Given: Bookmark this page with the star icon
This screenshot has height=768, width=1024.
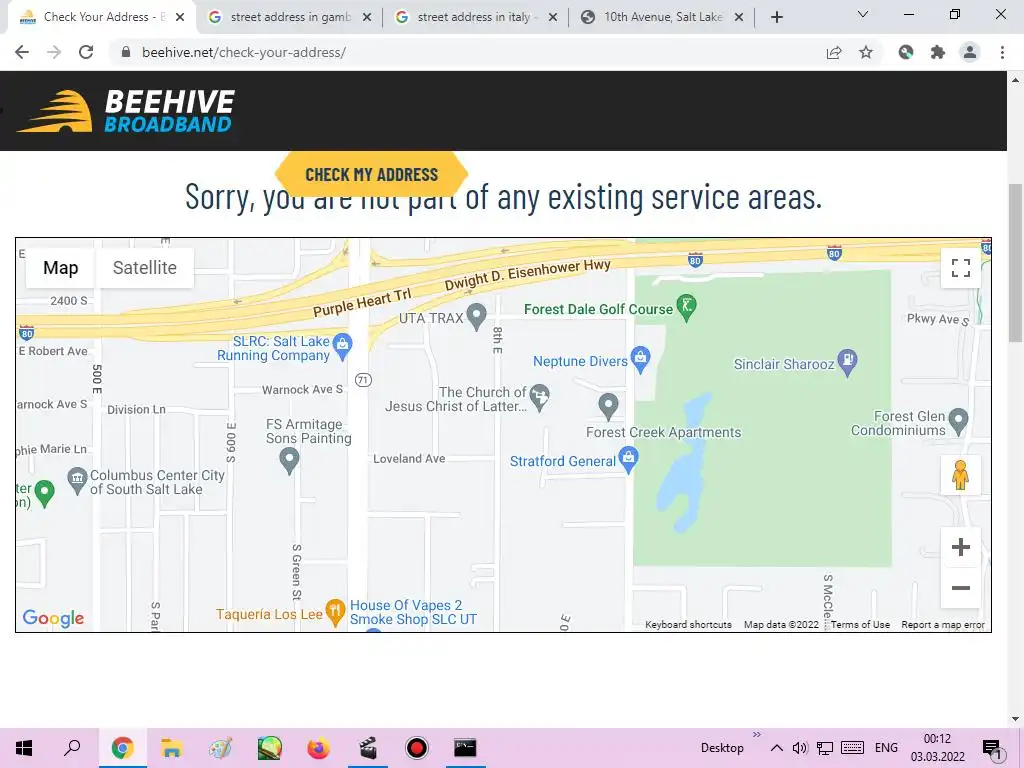Looking at the screenshot, I should (866, 52).
